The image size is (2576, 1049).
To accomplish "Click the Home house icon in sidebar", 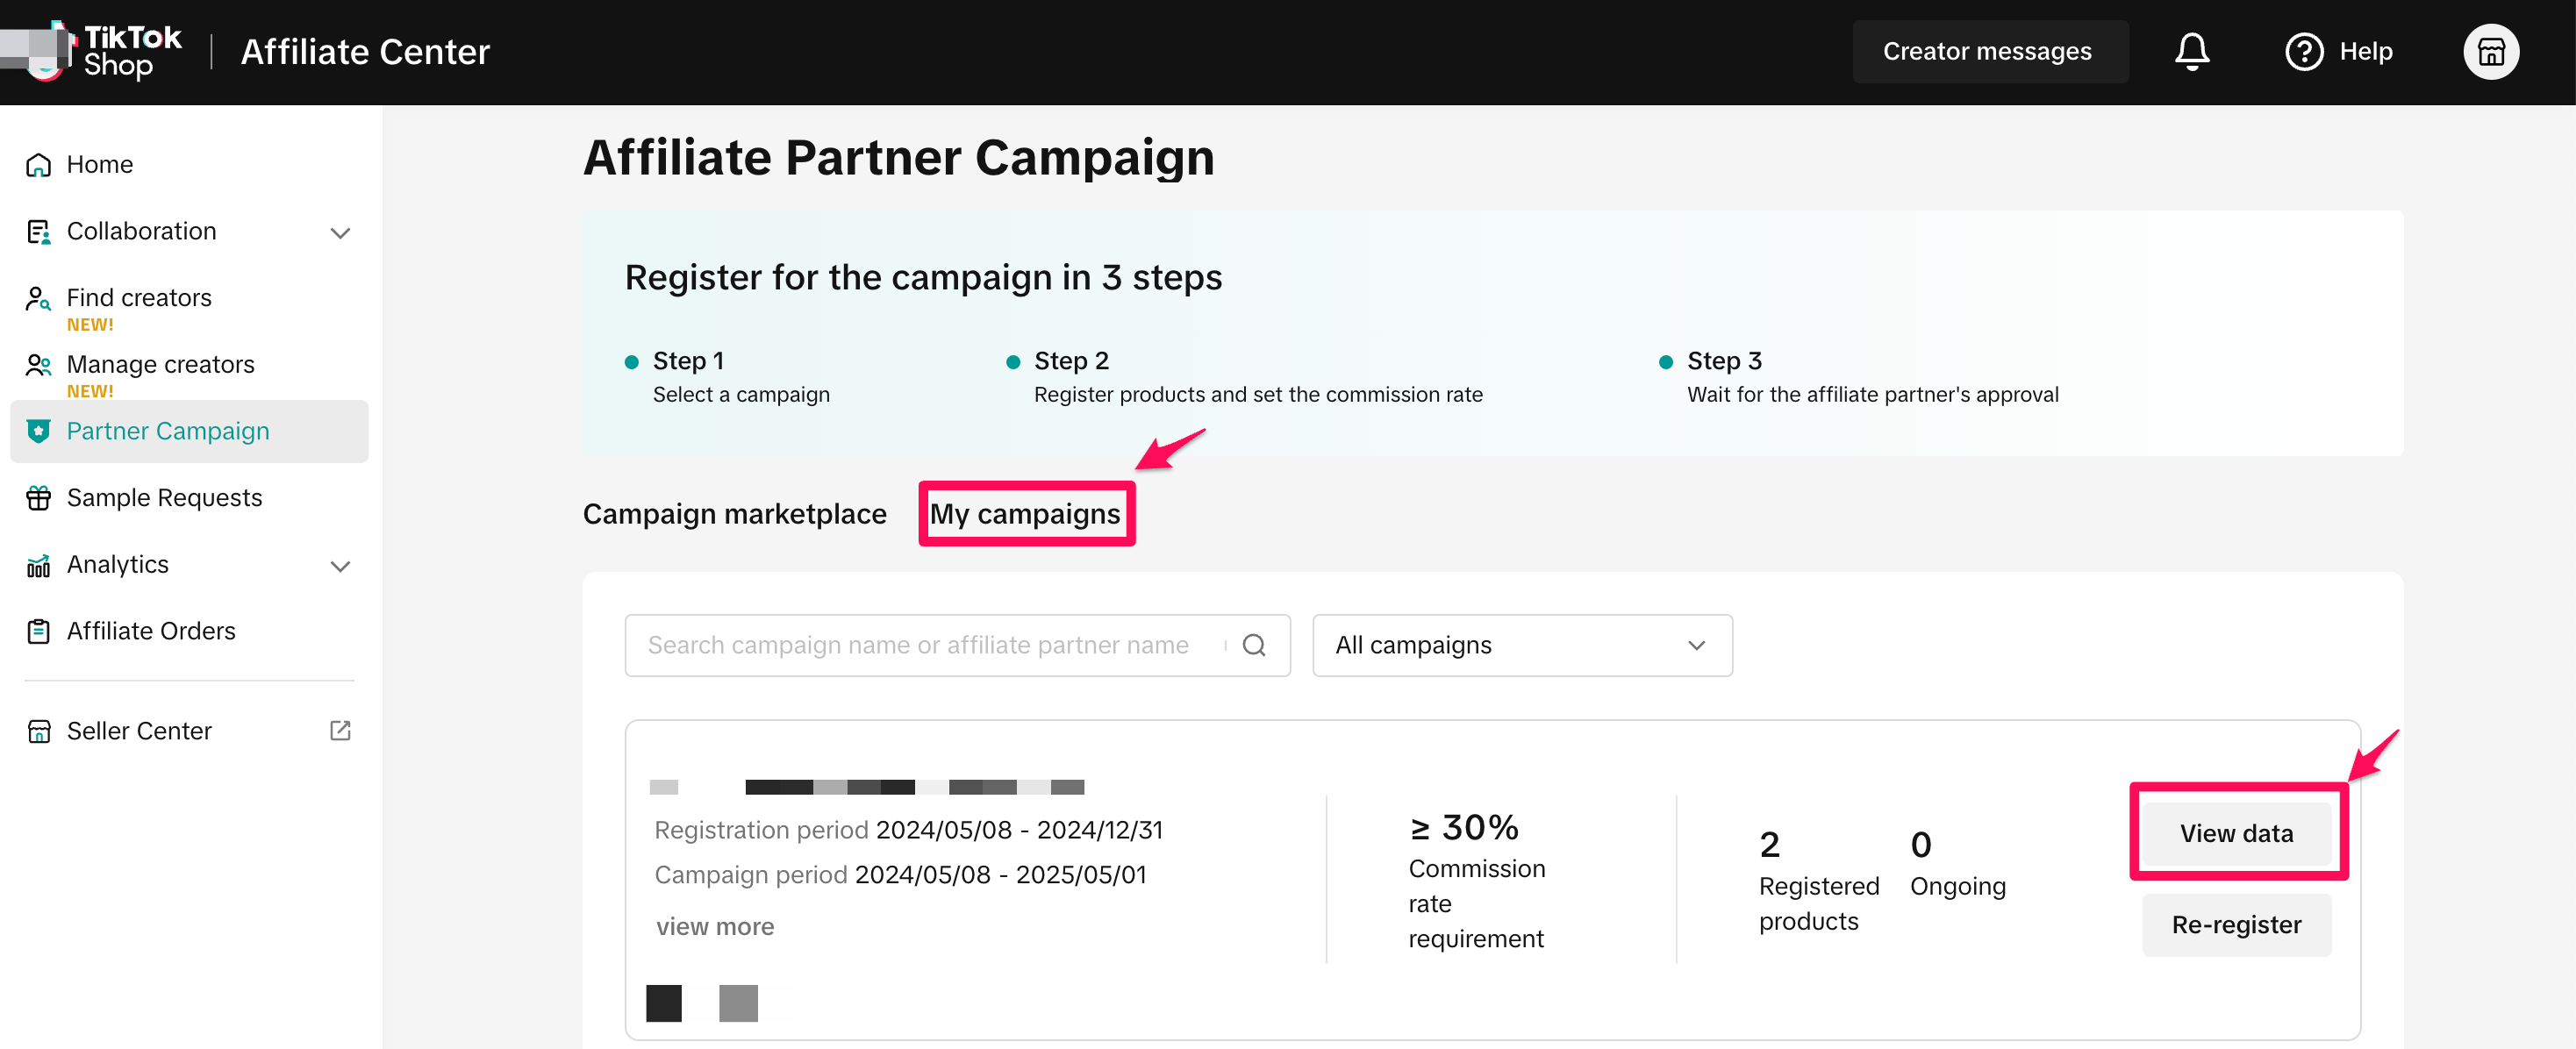I will click(x=38, y=164).
